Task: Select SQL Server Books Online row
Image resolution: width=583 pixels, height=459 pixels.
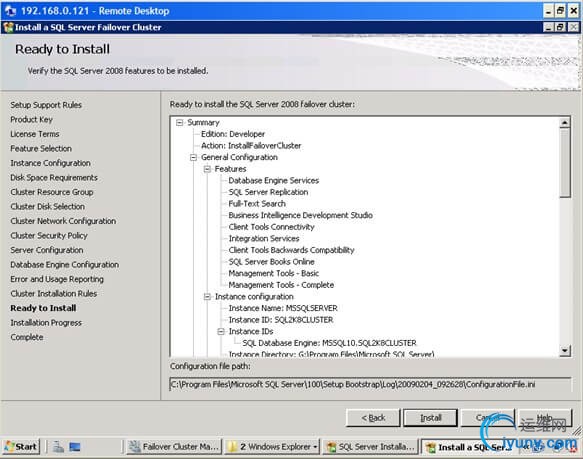Action: [271, 262]
